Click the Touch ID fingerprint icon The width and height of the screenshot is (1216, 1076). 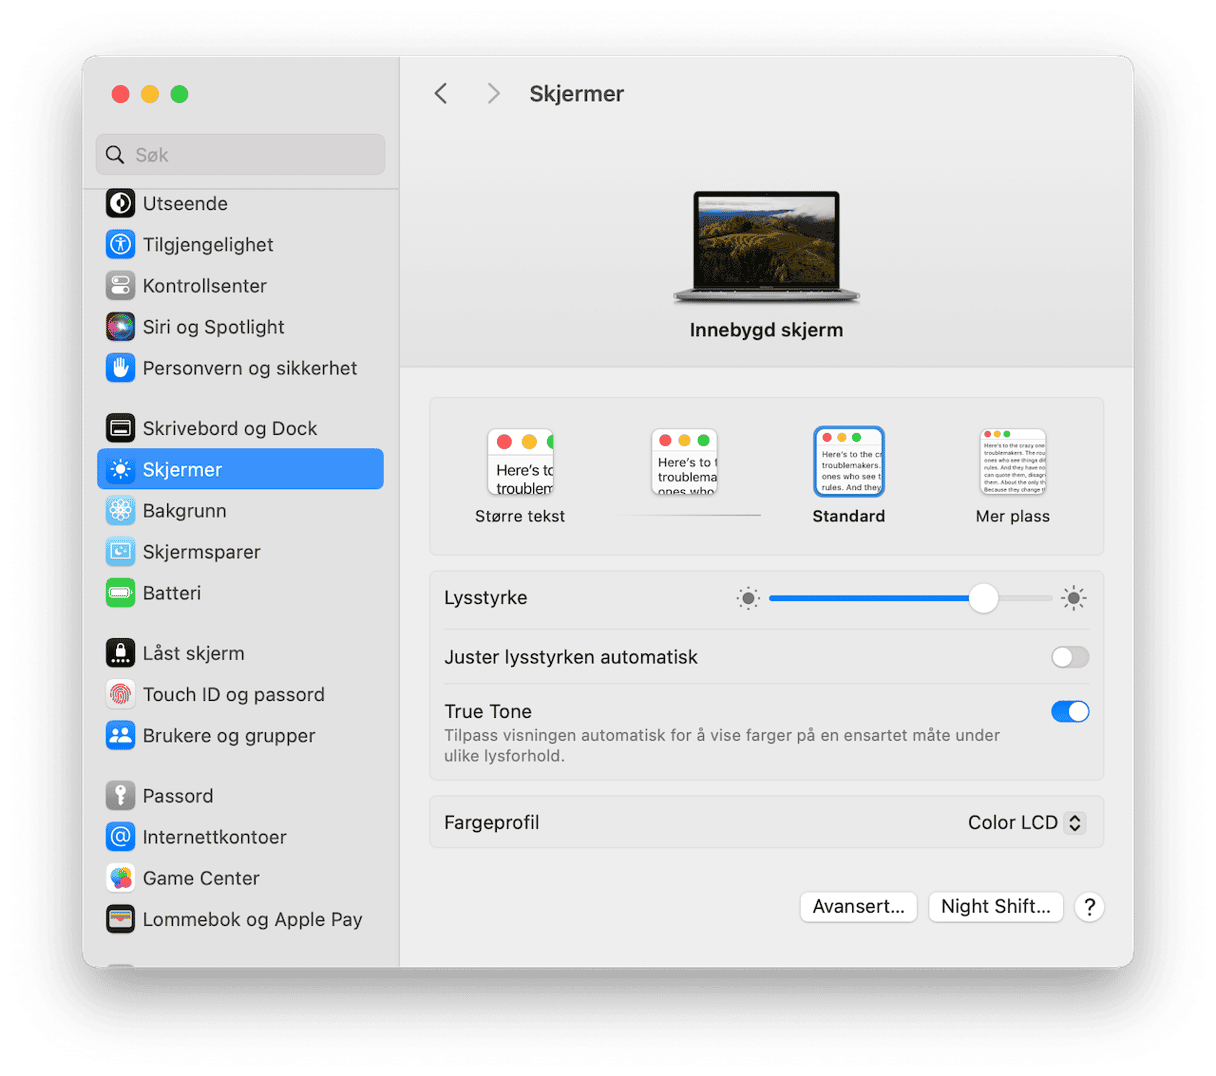tap(120, 694)
